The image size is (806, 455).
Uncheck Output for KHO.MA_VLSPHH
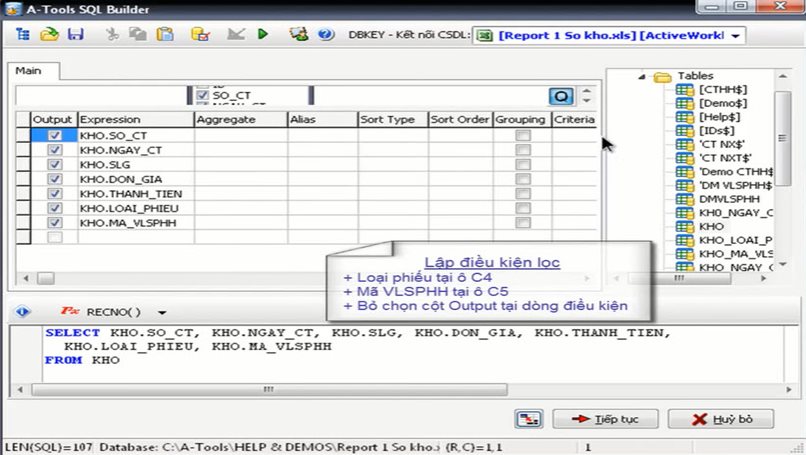(54, 223)
